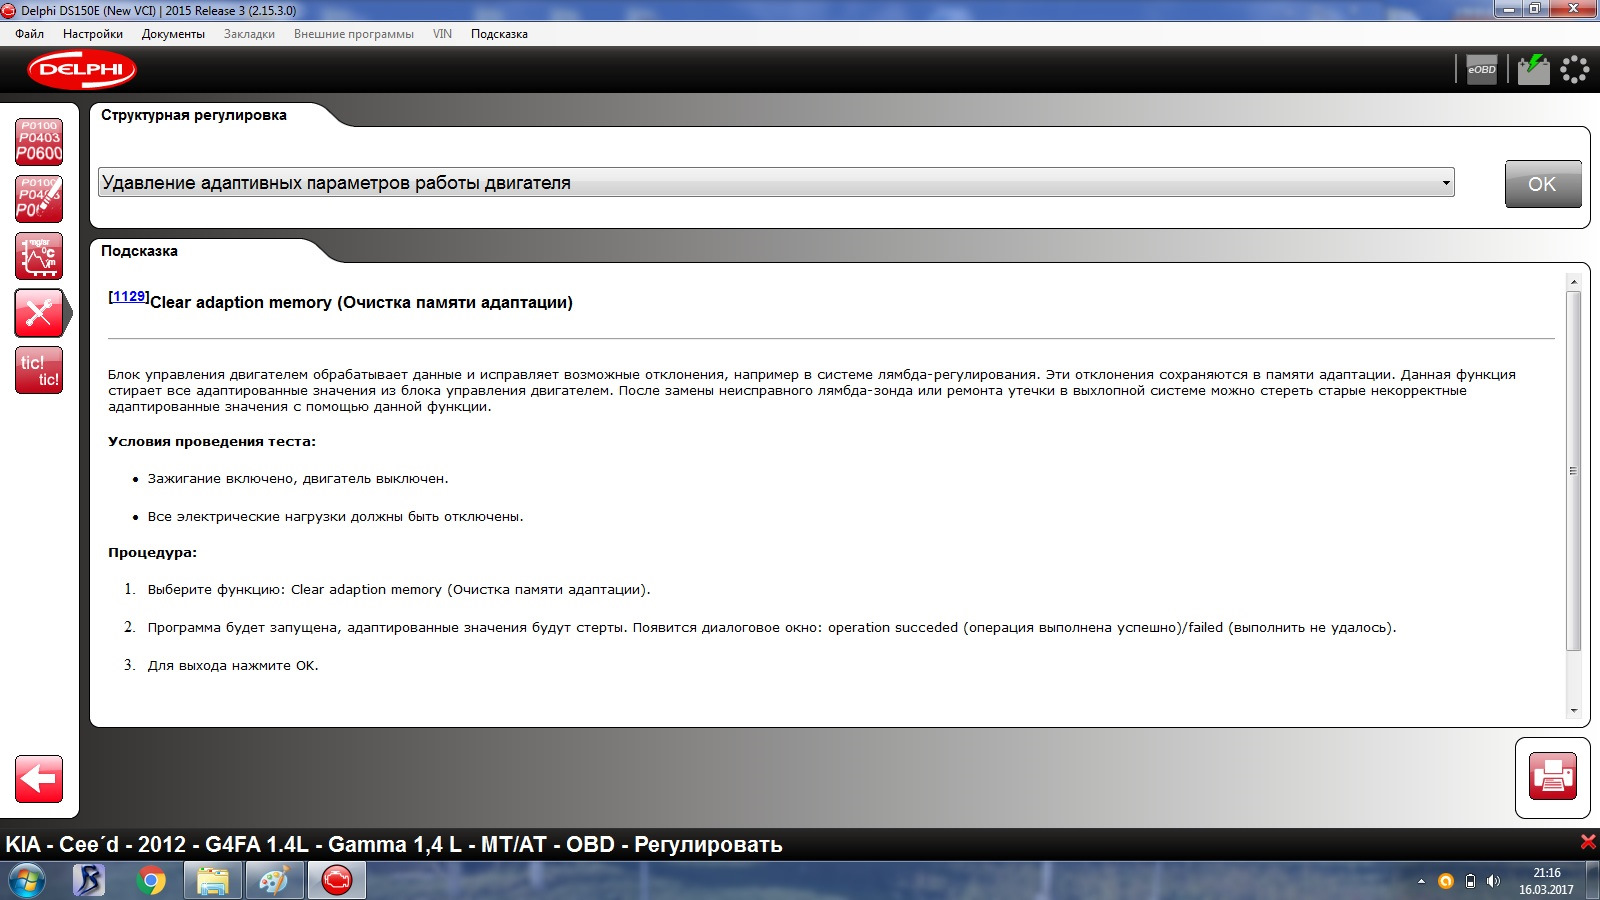
Task: Click the step starting 'Программа будет запущена'
Action: [x=772, y=628]
